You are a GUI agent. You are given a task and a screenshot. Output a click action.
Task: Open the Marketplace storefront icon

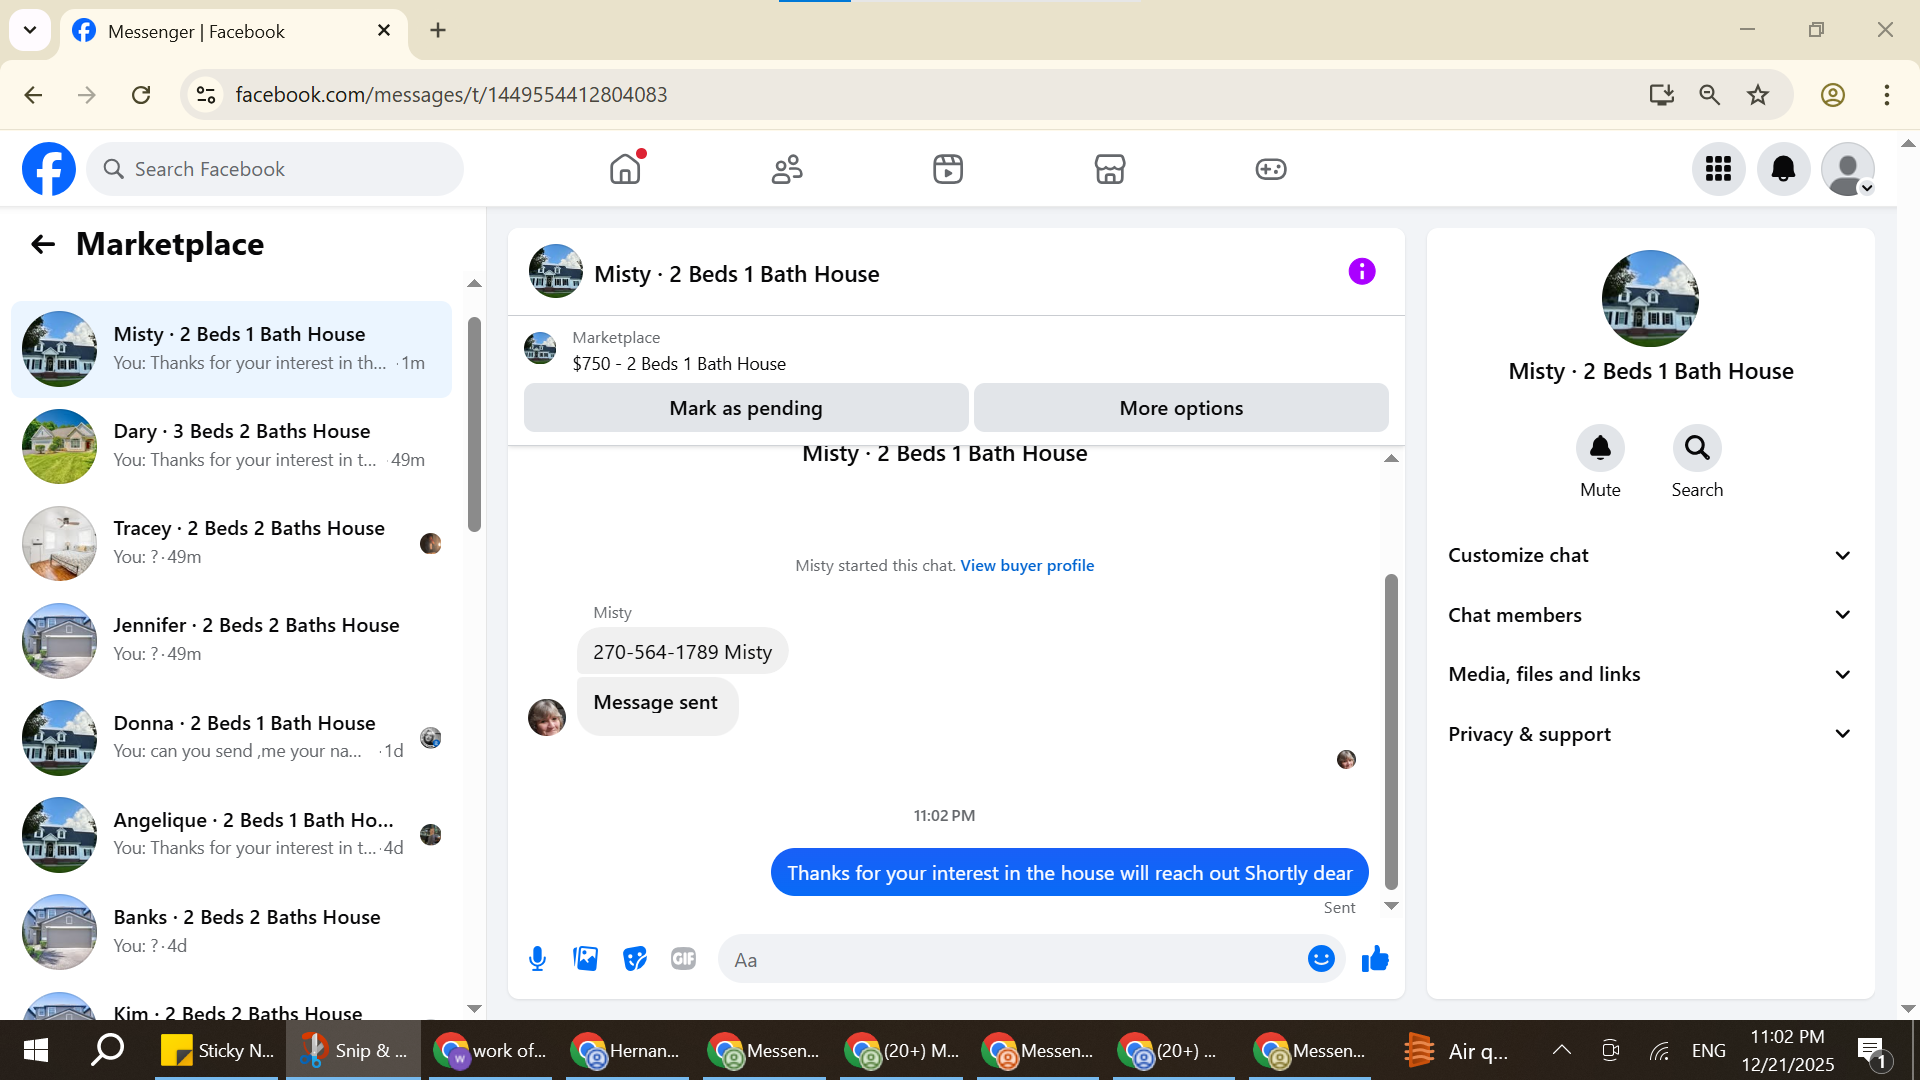point(1110,169)
